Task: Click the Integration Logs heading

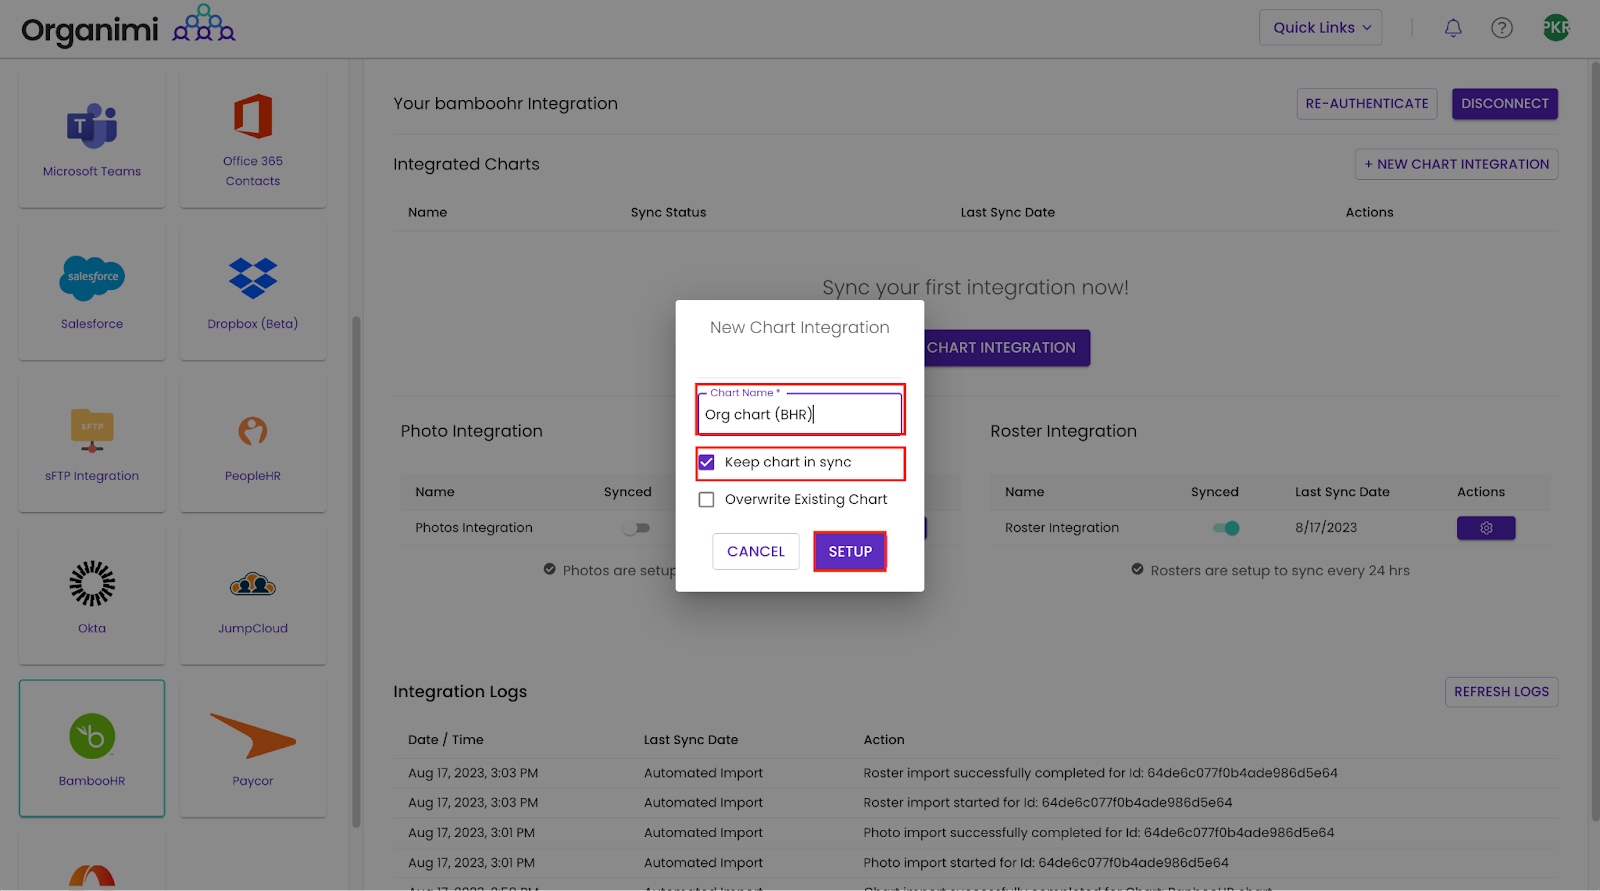Action: 460,692
